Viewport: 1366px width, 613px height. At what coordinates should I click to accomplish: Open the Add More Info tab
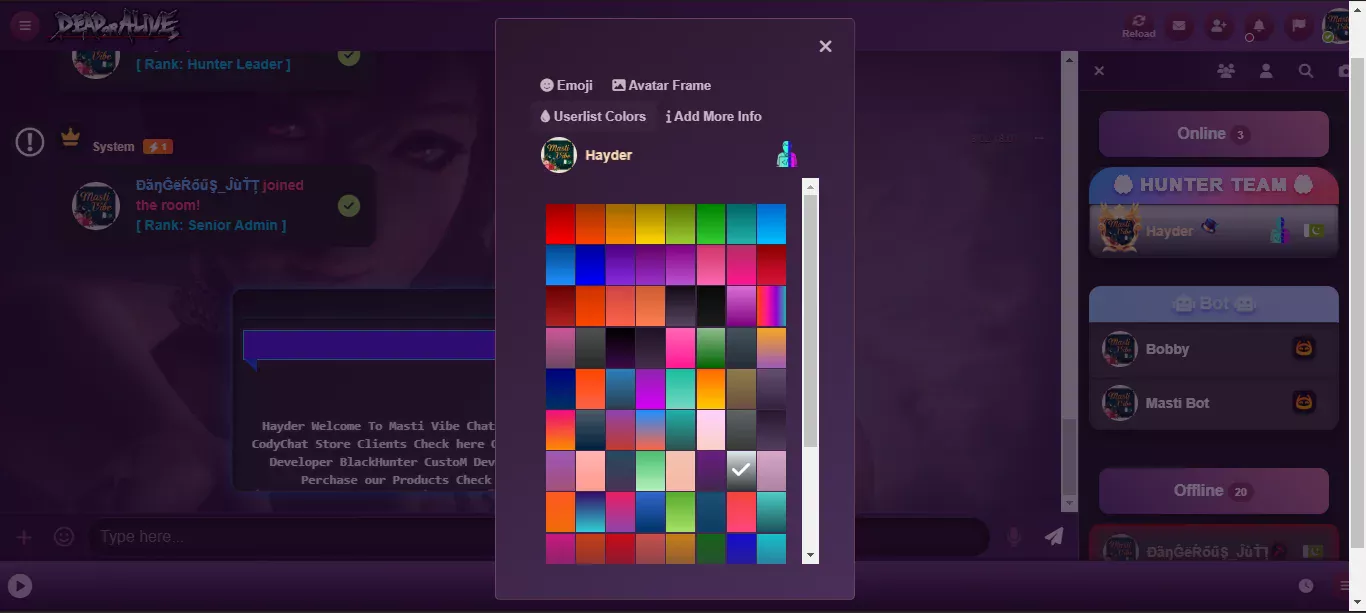(714, 116)
